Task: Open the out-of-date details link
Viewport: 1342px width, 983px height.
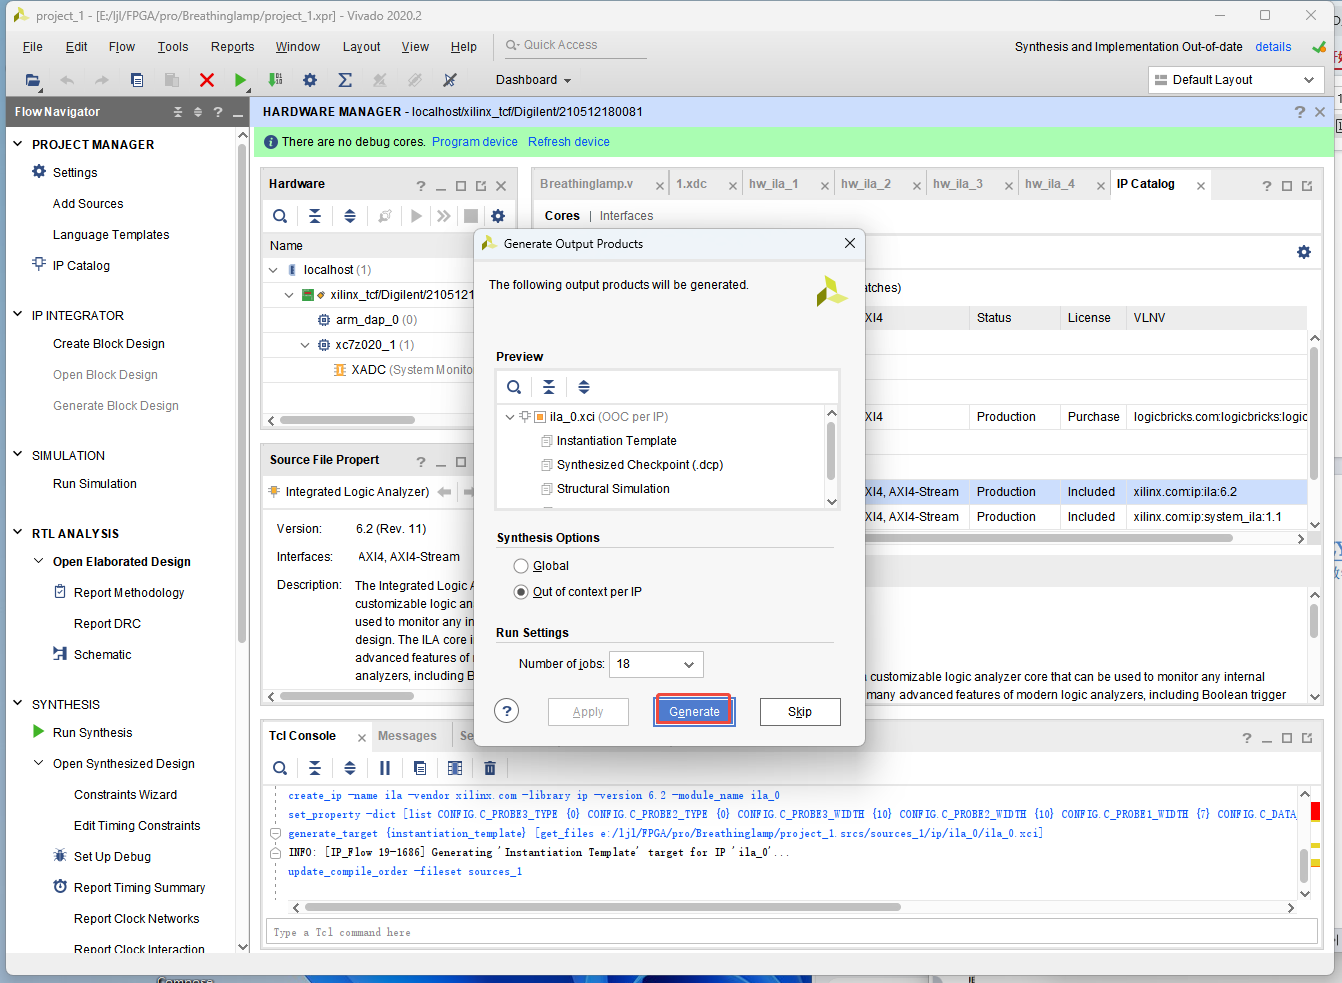Action: point(1273,47)
